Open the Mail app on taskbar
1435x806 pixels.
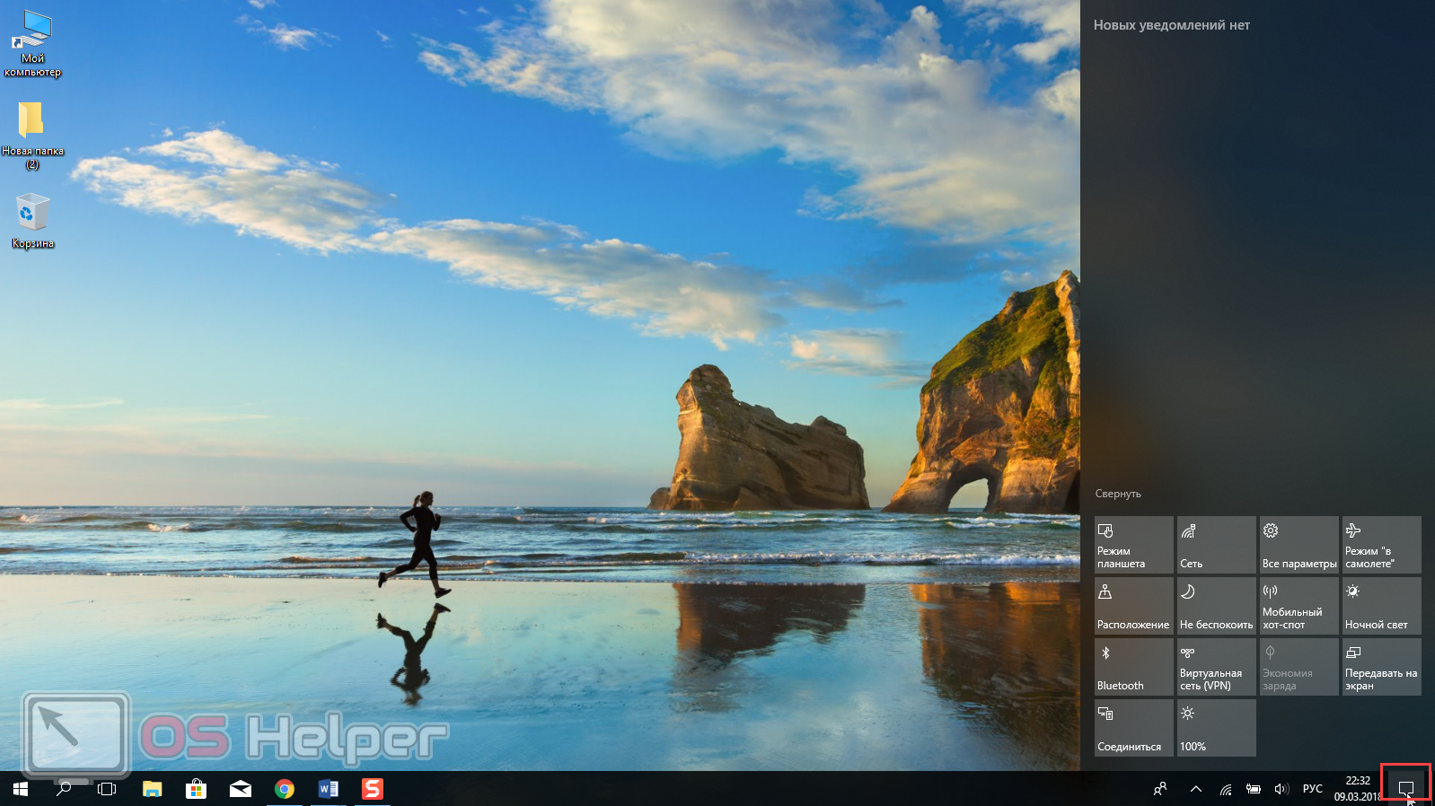pyautogui.click(x=240, y=789)
